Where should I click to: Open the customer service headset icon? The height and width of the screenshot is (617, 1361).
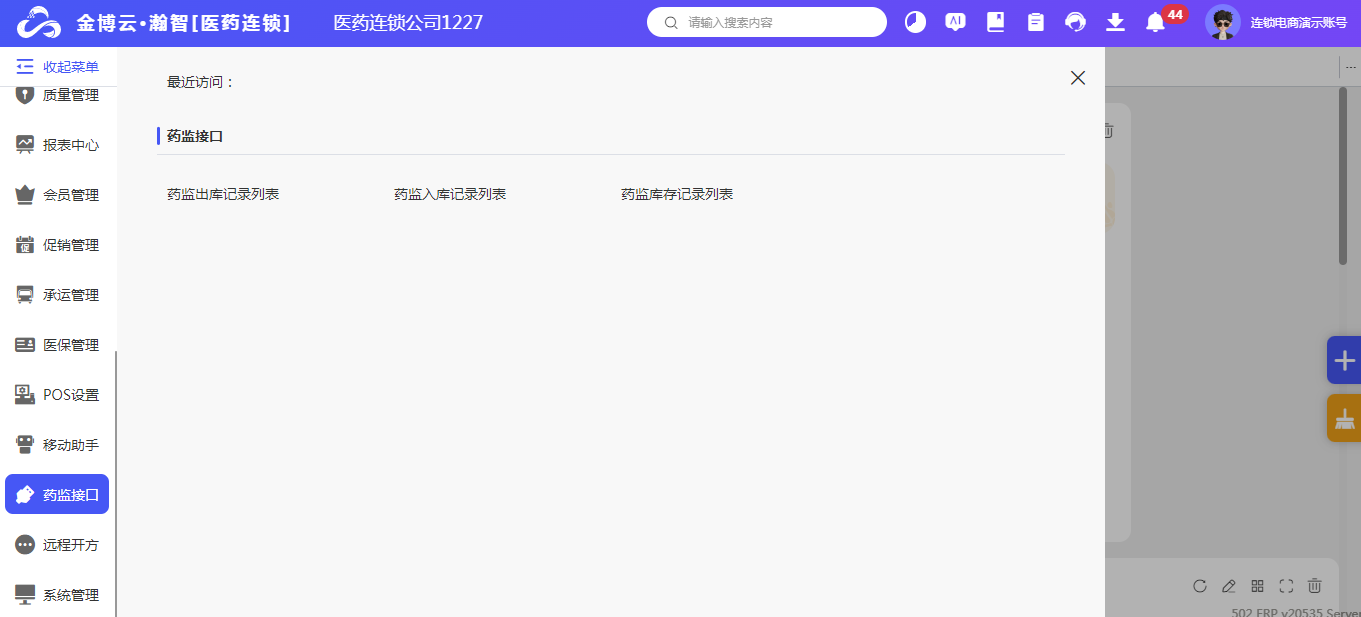1076,22
